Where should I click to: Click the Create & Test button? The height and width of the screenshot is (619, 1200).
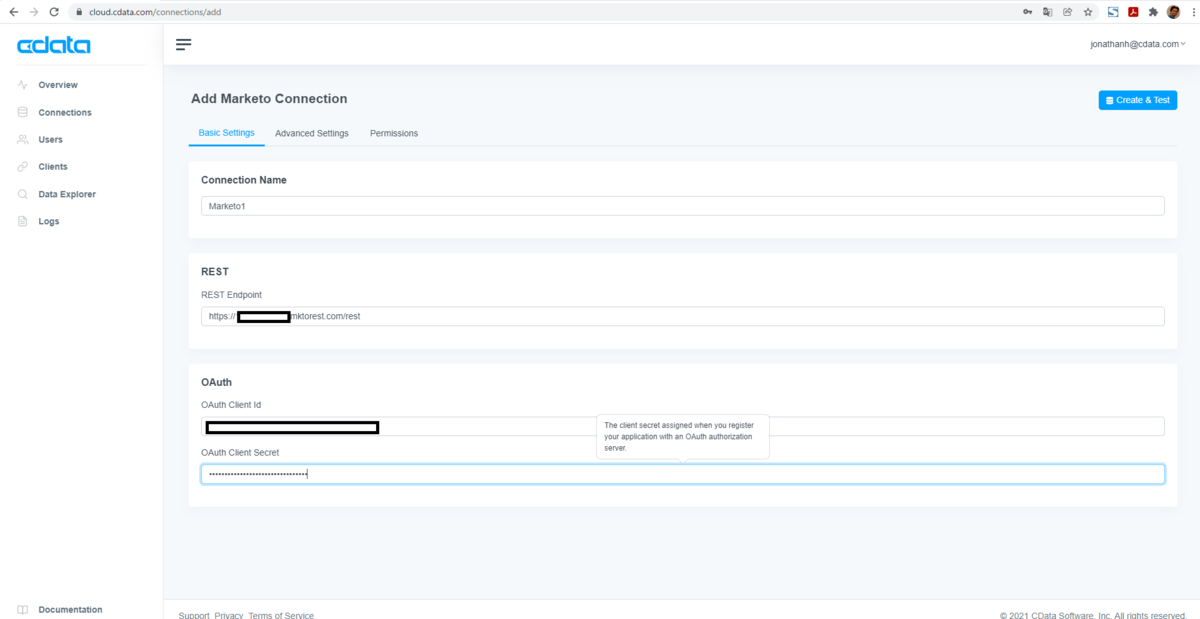click(x=1137, y=100)
